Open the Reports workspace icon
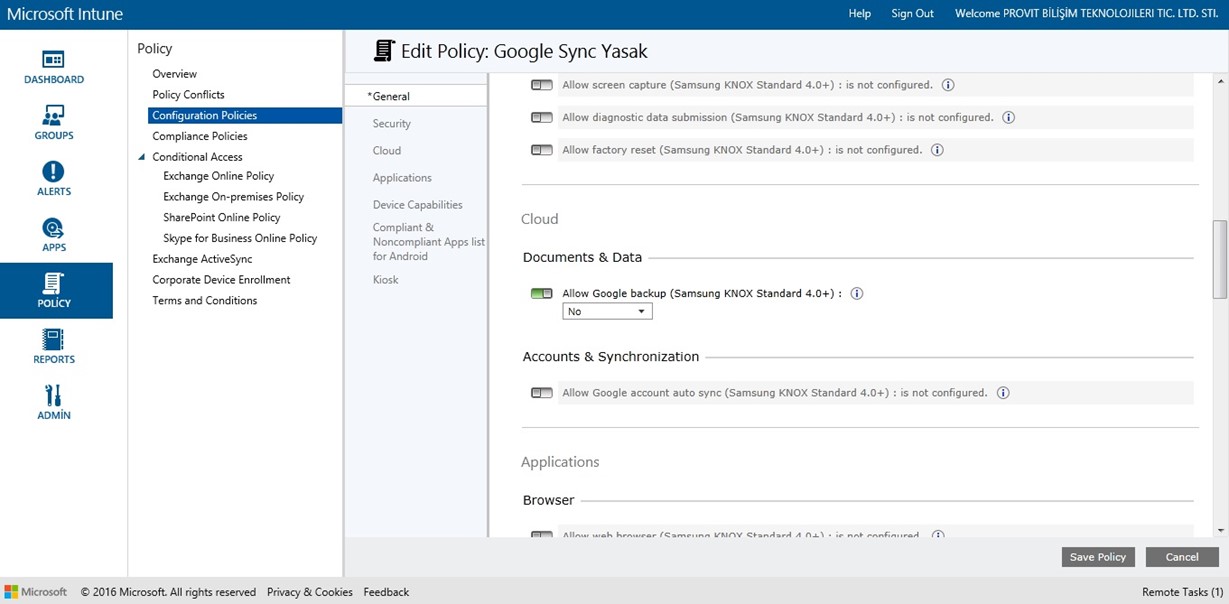Viewport: 1229px width, 604px height. [54, 347]
